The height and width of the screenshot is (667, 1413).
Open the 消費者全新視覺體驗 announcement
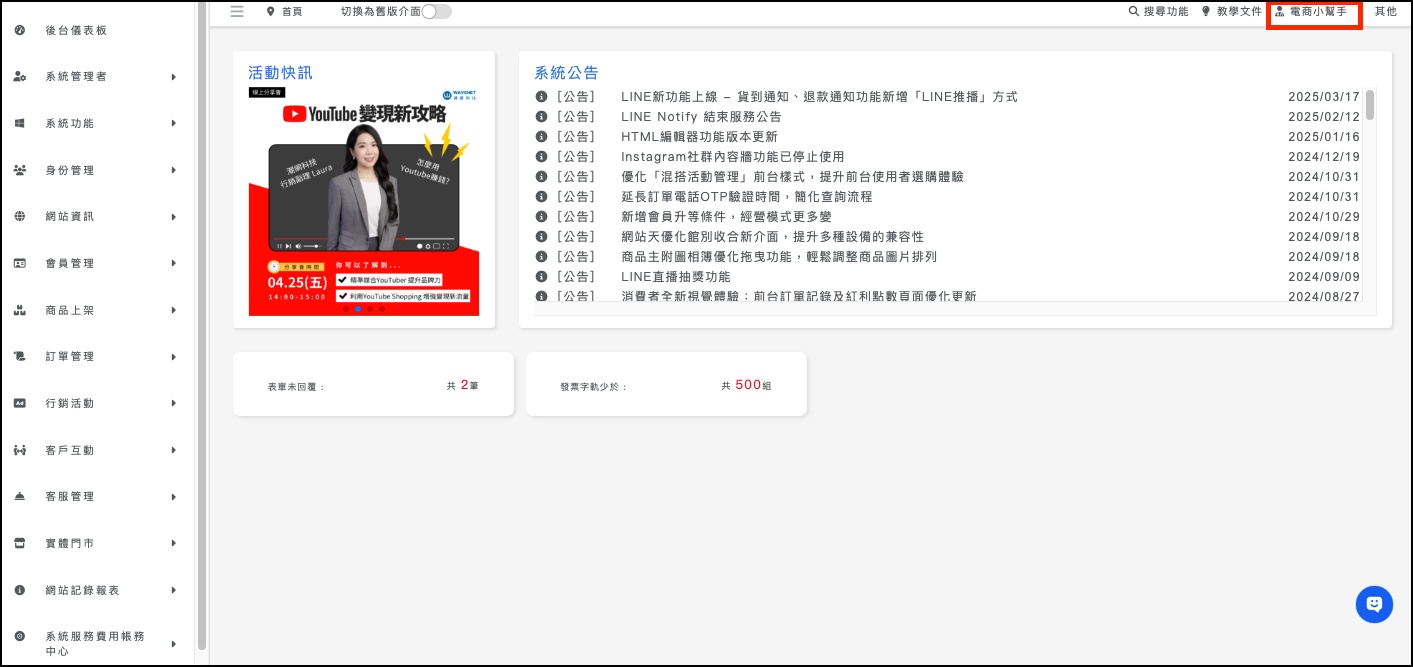(799, 297)
